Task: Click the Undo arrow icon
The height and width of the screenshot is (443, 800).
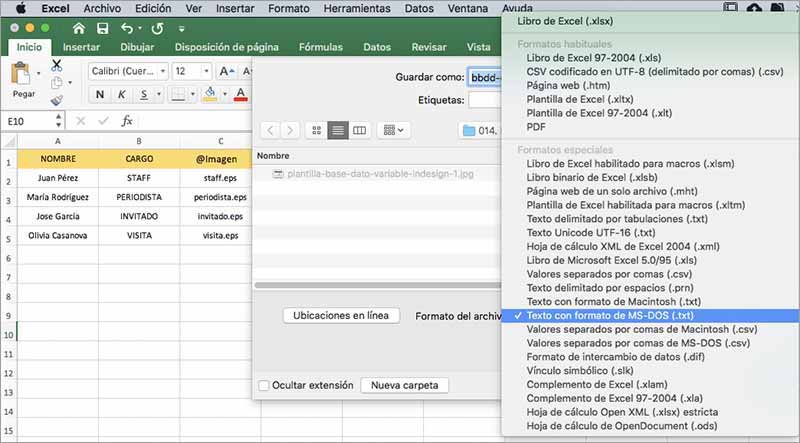Action: [127, 29]
